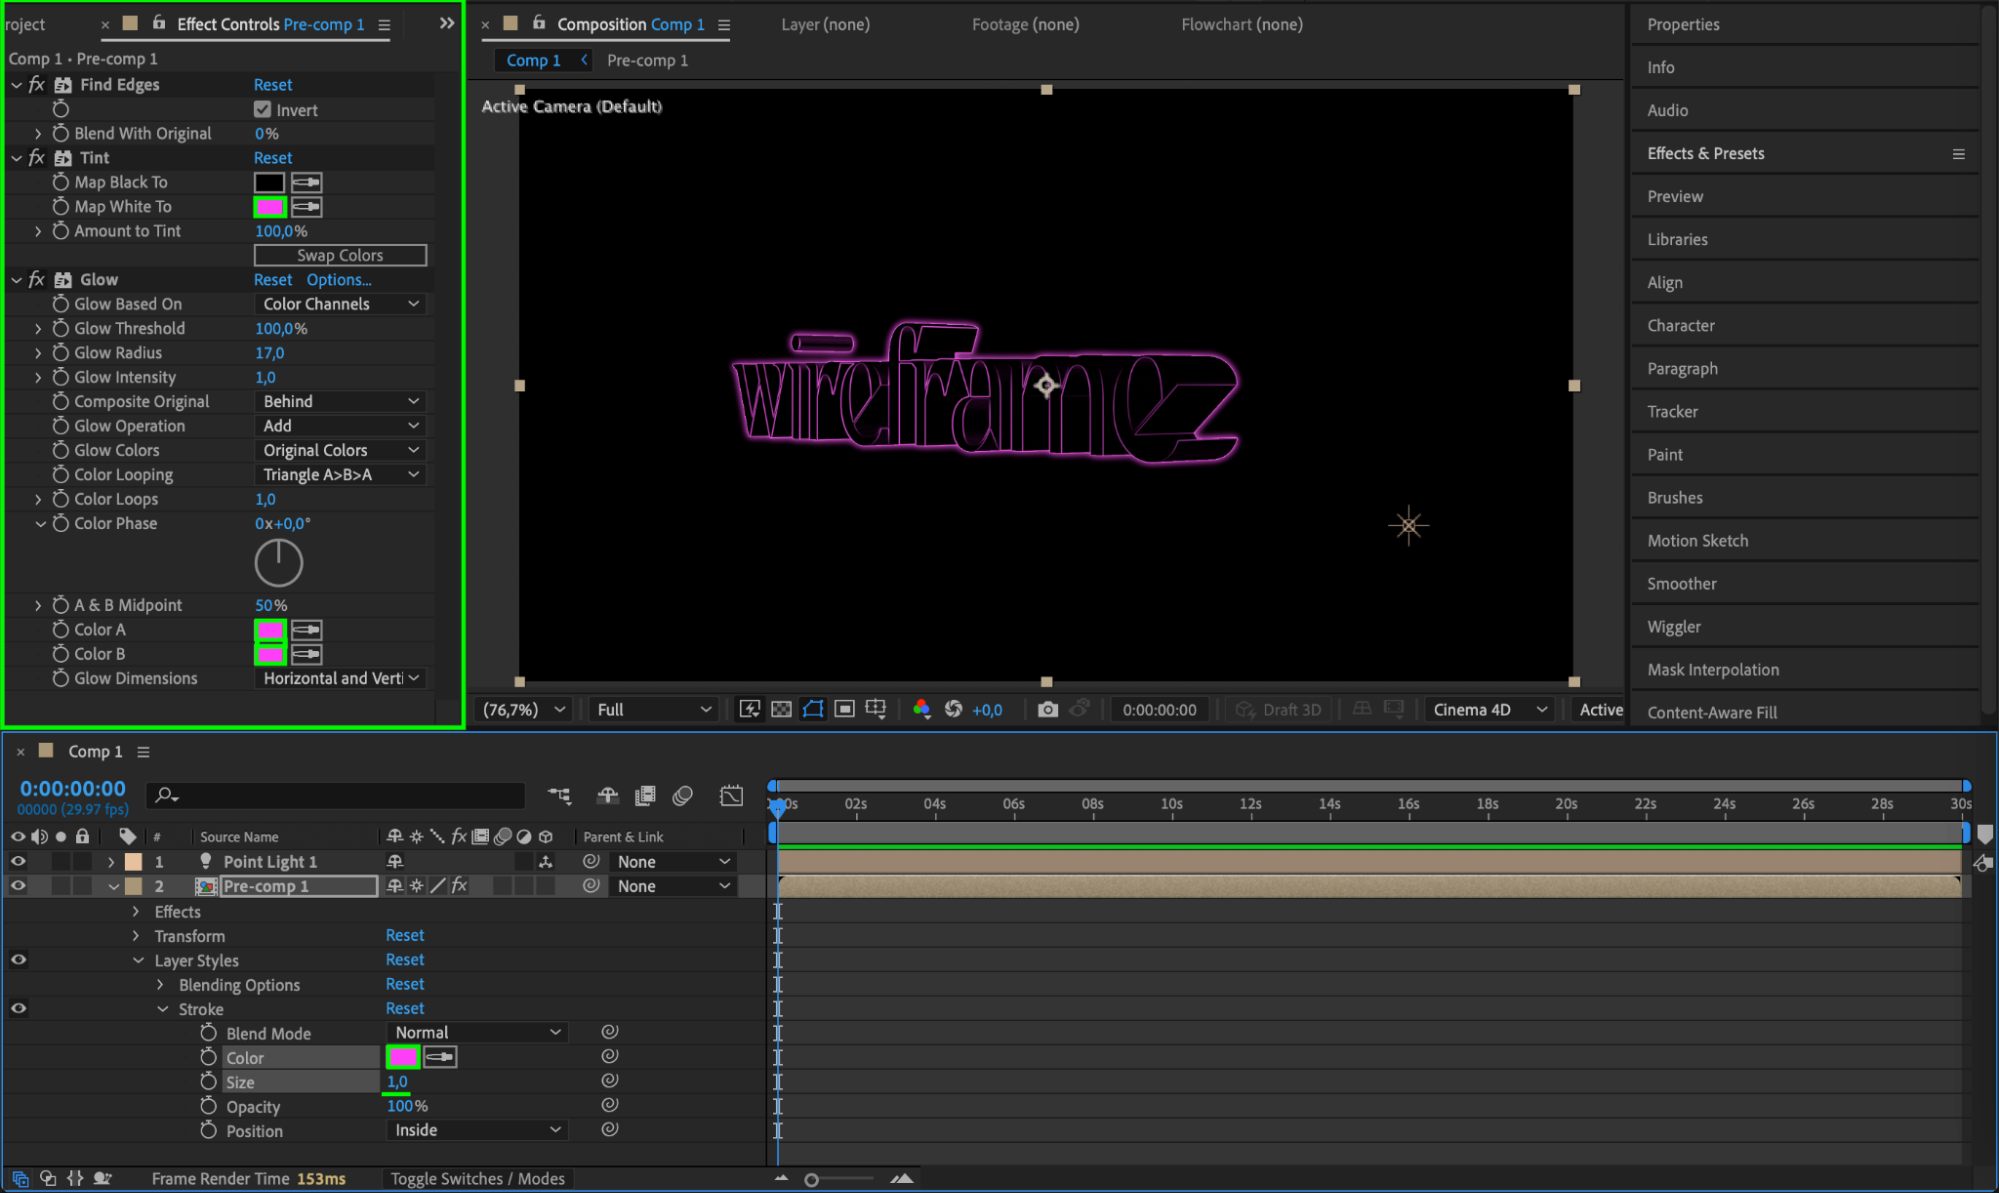Click Options link for Glow effect
1999x1193 pixels.
click(338, 280)
